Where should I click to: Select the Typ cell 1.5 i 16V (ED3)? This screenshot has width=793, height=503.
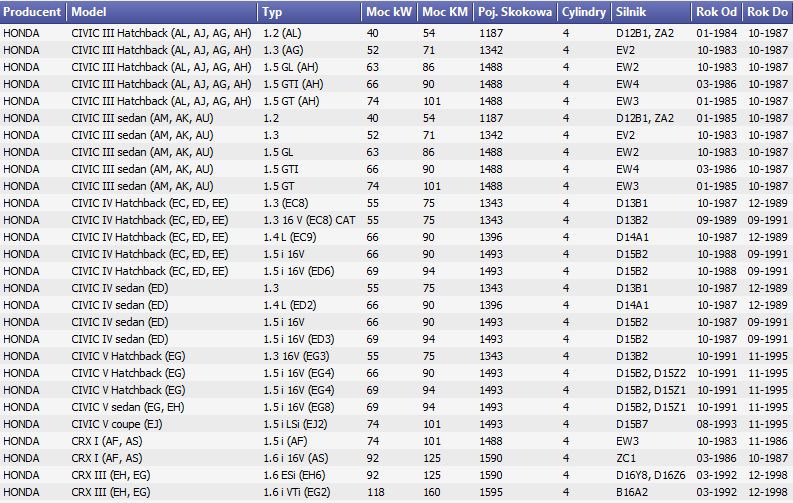tap(299, 339)
